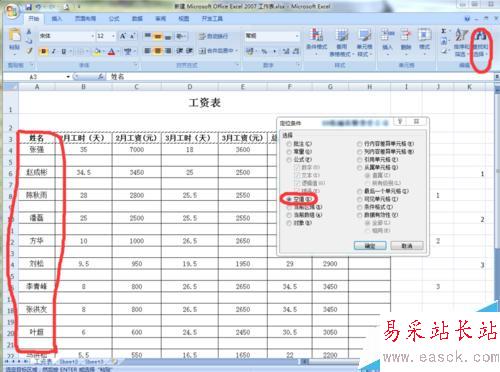The height and width of the screenshot is (372, 500).
Task: Switch to the 页面布局 ribbon tab
Action: pyautogui.click(x=86, y=19)
